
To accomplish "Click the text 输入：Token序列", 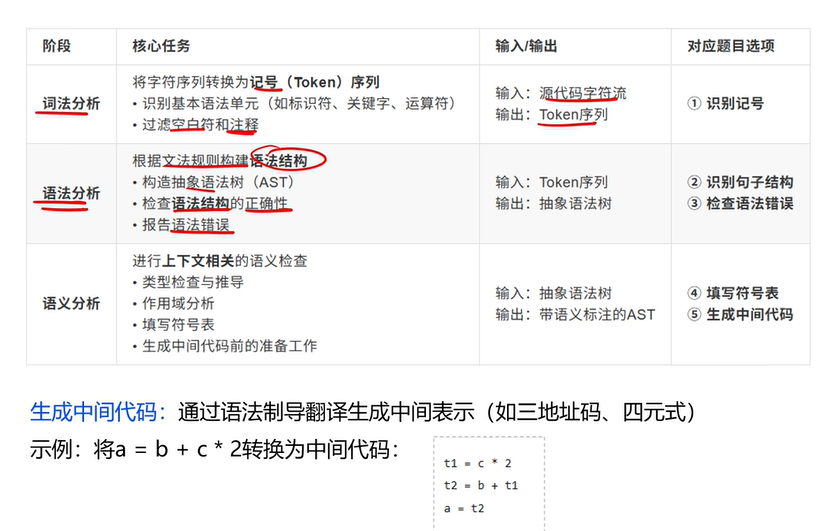I will pos(551,182).
